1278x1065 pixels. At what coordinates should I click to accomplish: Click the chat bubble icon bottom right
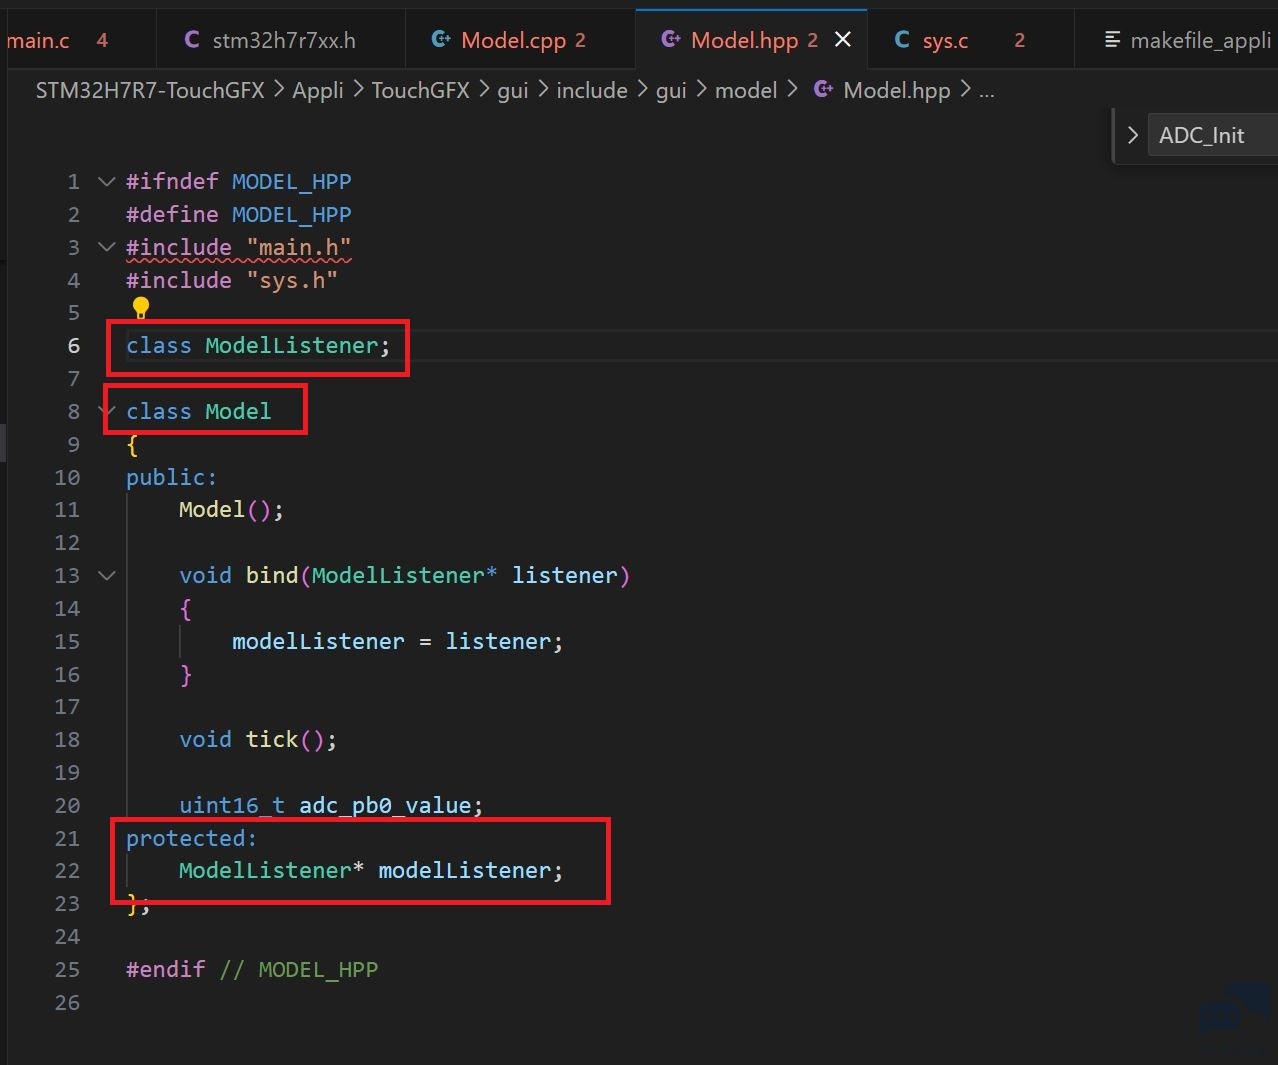[1236, 1010]
